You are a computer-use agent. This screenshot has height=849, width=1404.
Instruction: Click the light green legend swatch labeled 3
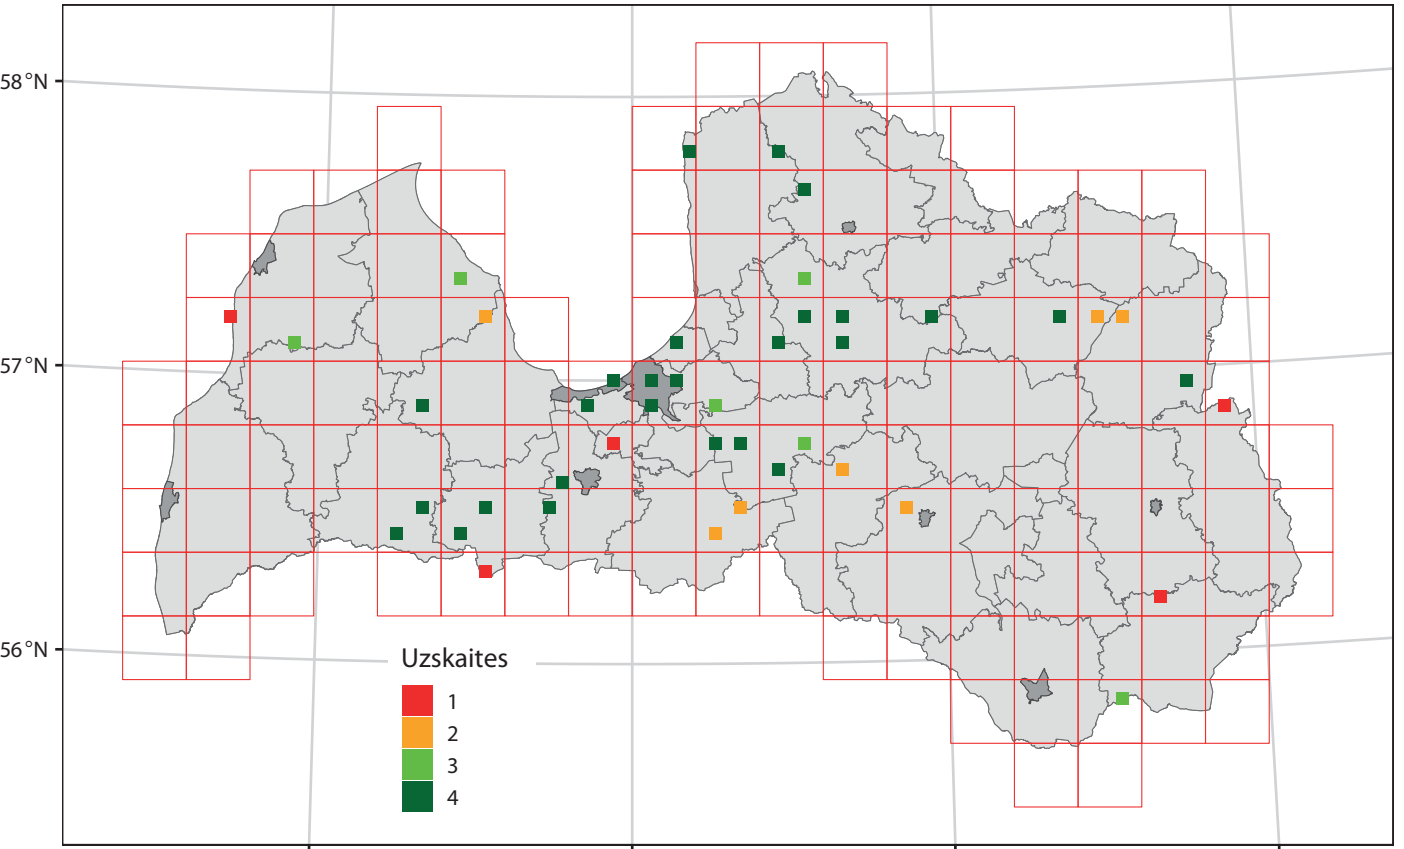pyautogui.click(x=417, y=764)
